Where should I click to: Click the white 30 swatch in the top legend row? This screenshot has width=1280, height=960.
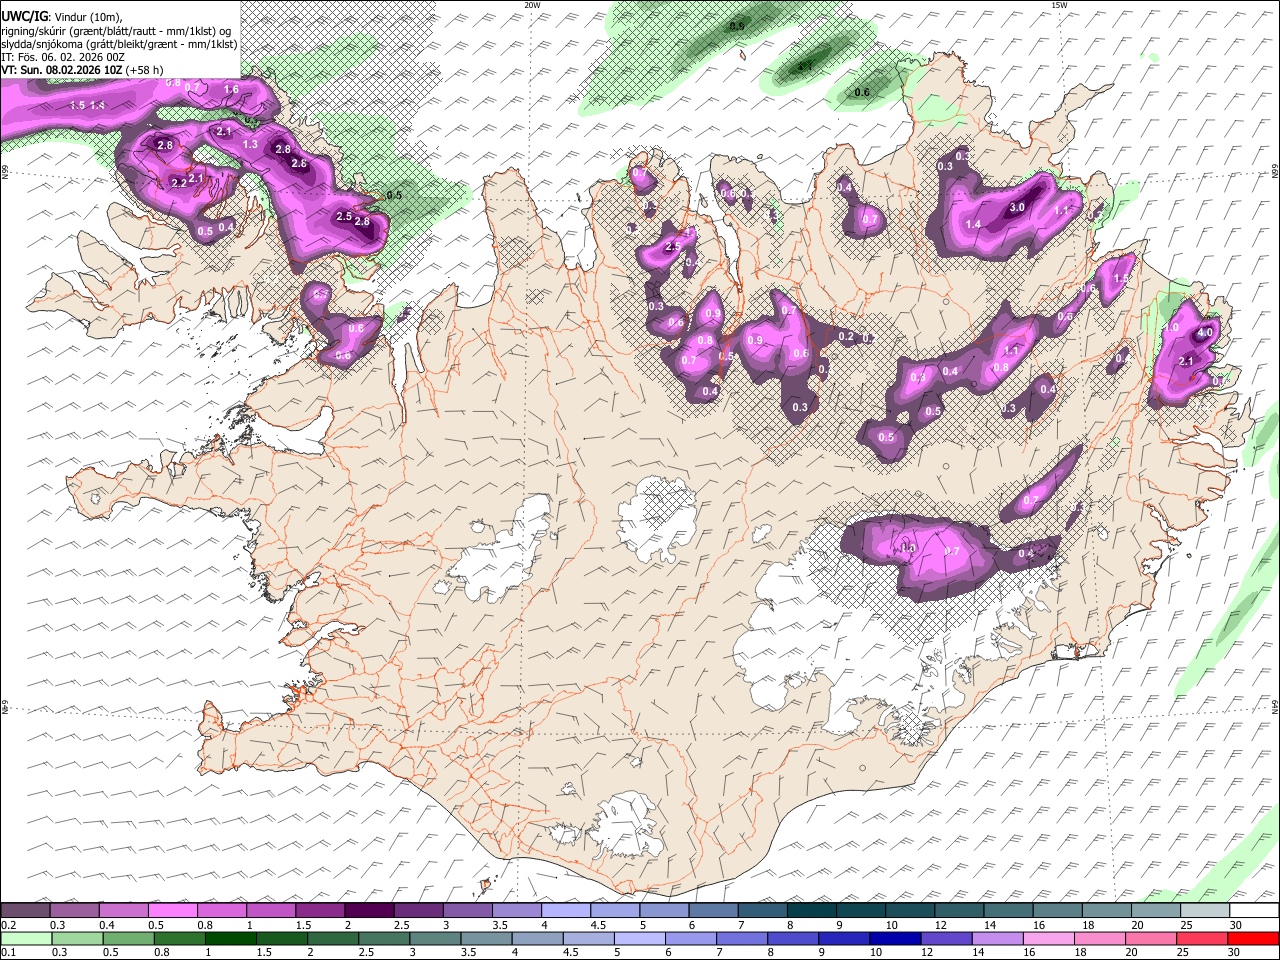click(x=1254, y=910)
